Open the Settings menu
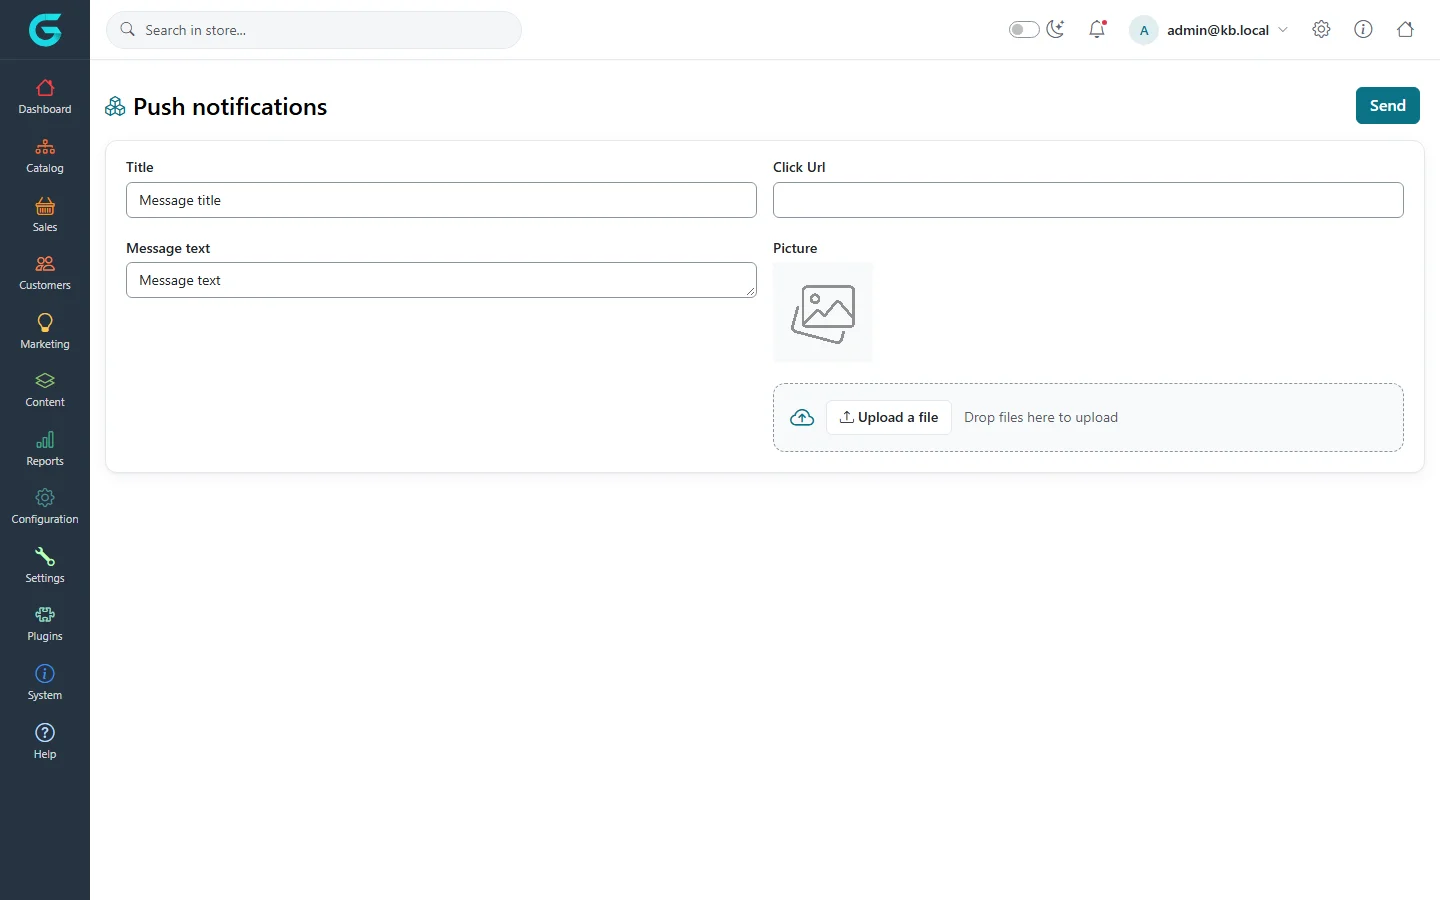 pos(45,566)
